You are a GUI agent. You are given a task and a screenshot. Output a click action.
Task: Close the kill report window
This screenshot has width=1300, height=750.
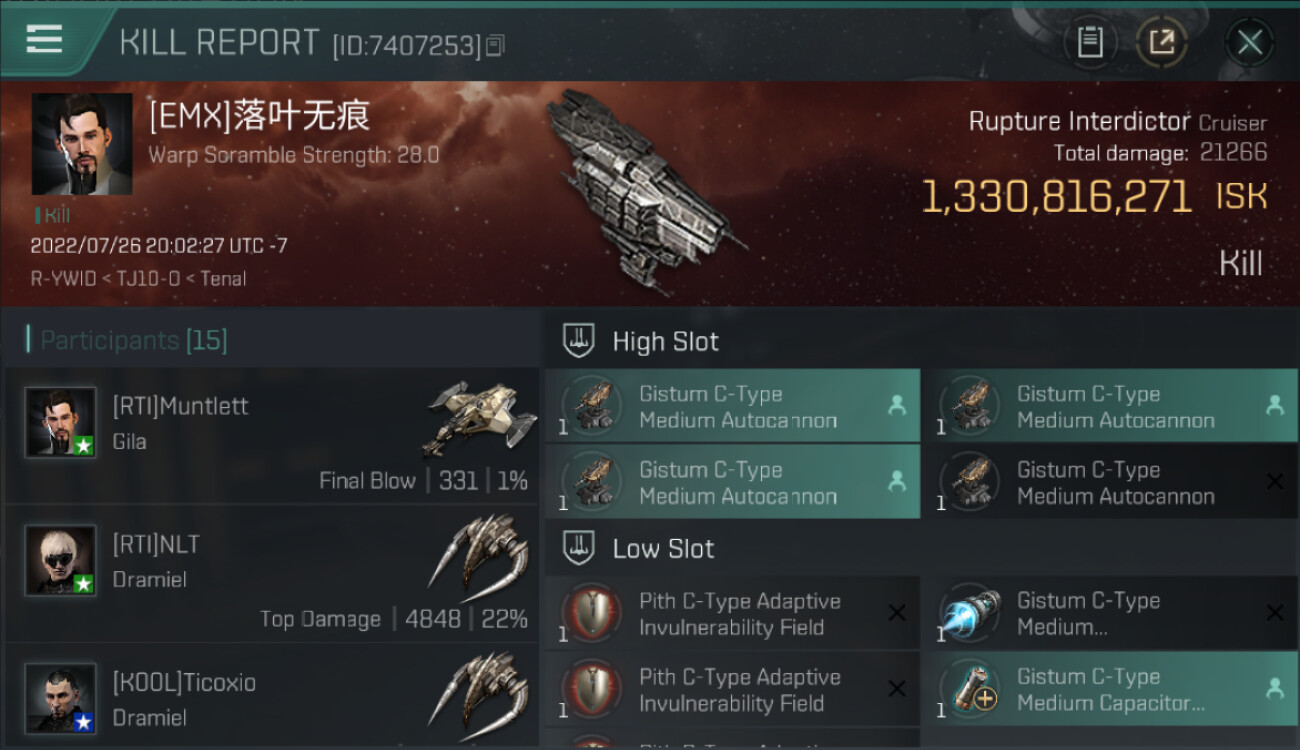coord(1249,42)
